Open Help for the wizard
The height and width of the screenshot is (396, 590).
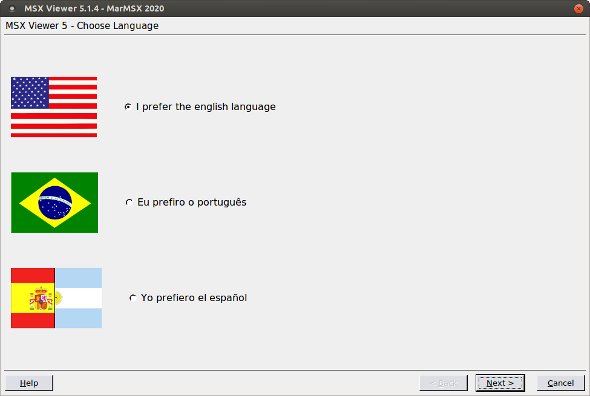click(29, 383)
